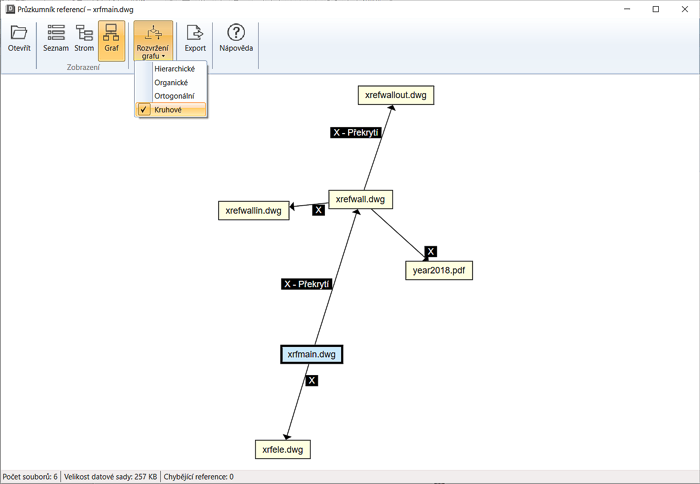Click the X label above year2018.pdf
This screenshot has width=700, height=484.
431,251
